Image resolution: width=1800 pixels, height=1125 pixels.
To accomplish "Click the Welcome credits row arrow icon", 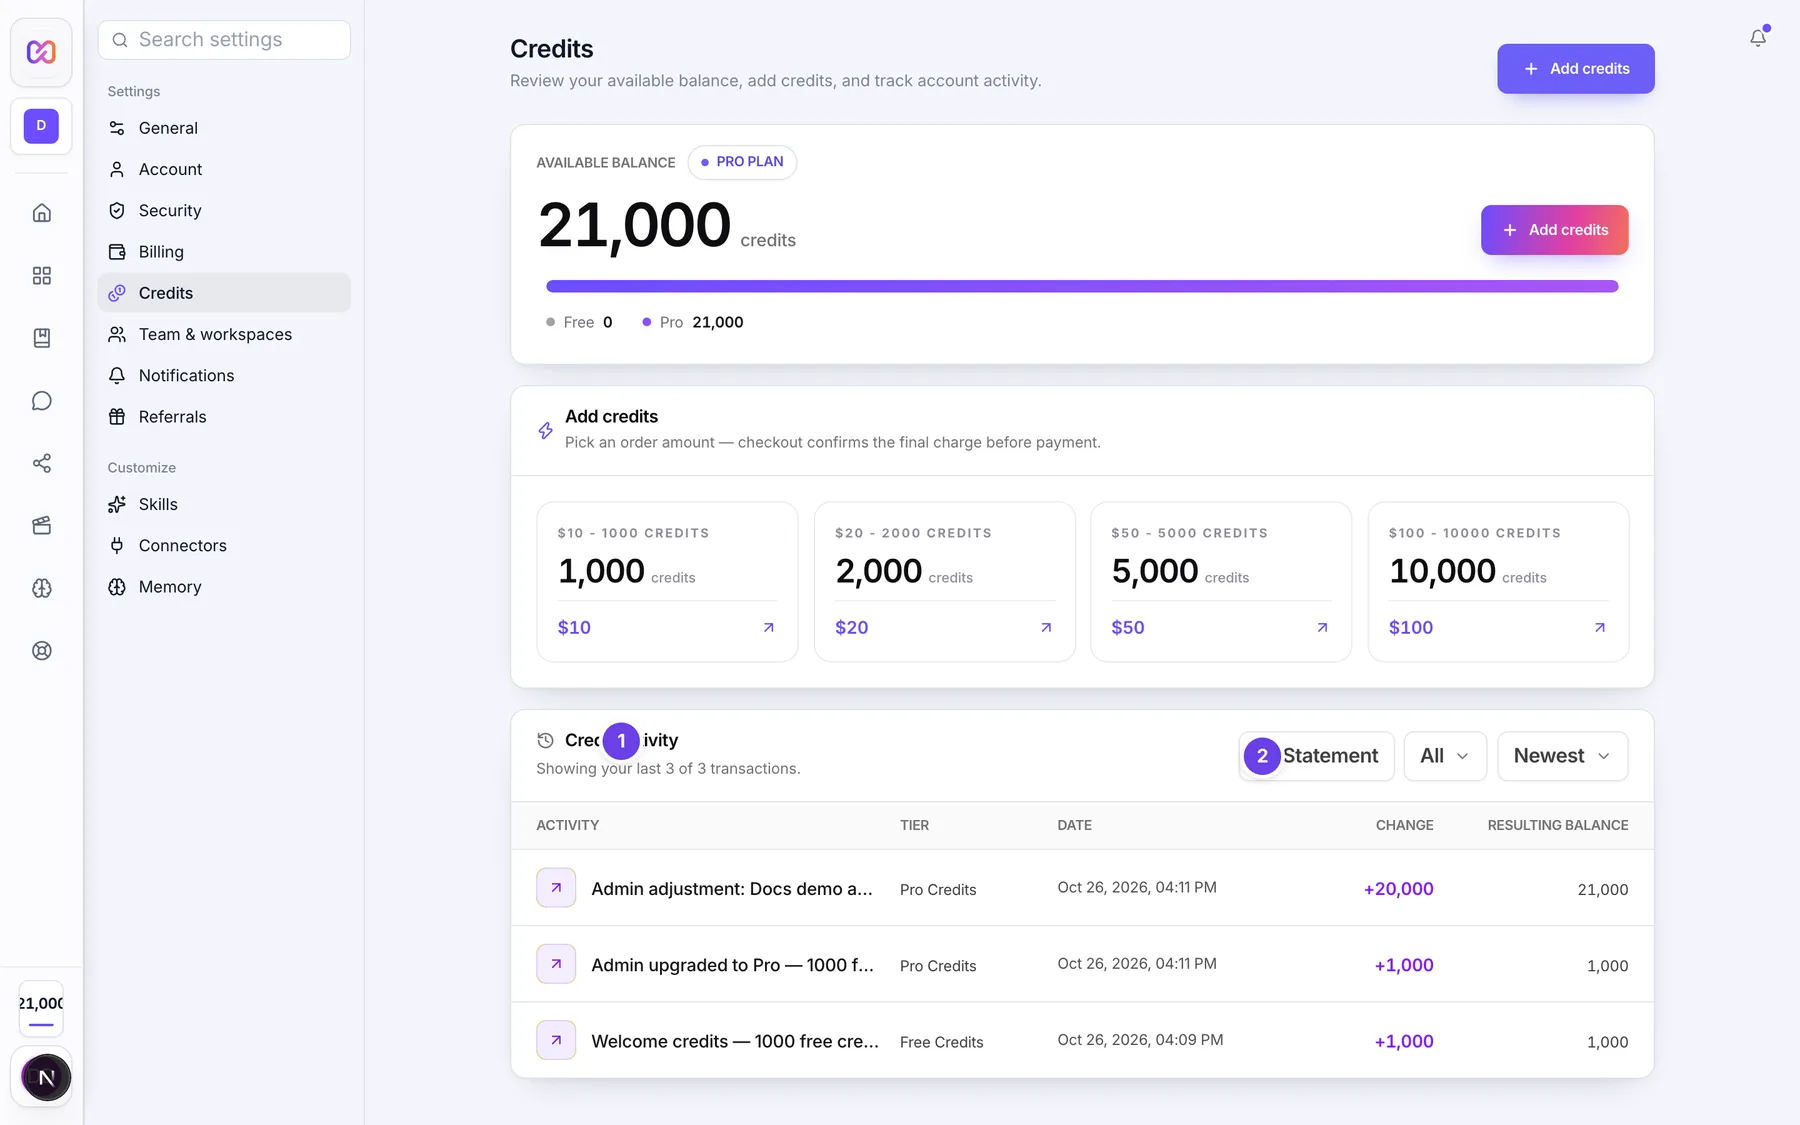I will 556,1040.
